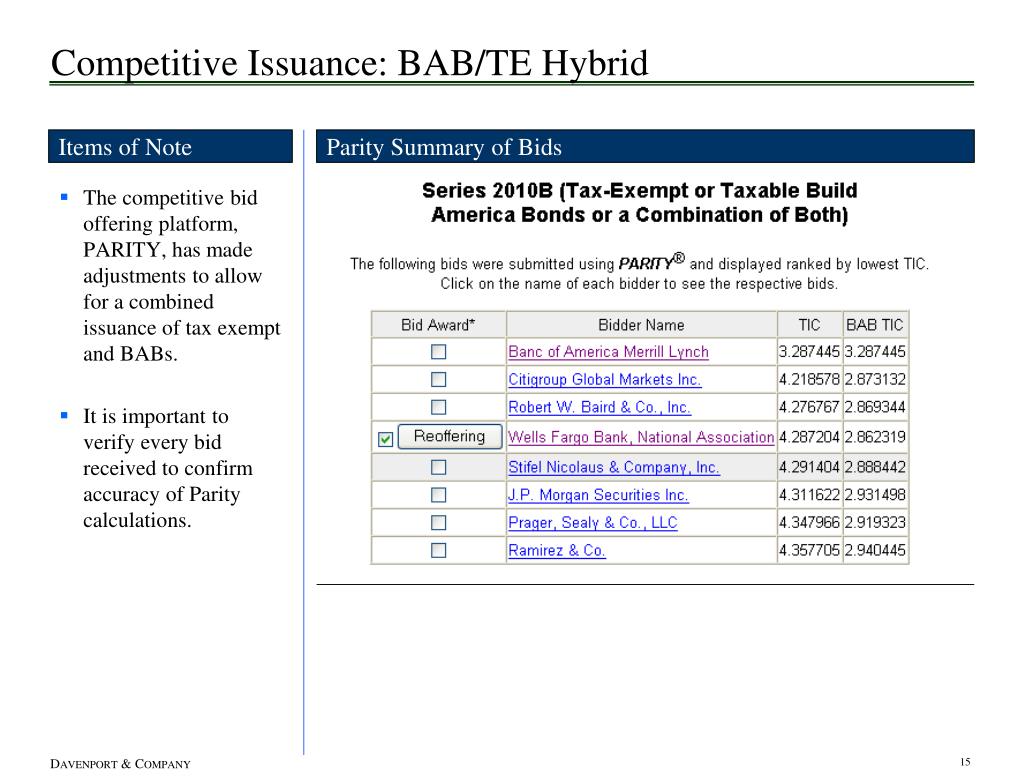Click the Parity Summary of Bids header
Viewport: 1023px width, 780px height.
click(645, 147)
